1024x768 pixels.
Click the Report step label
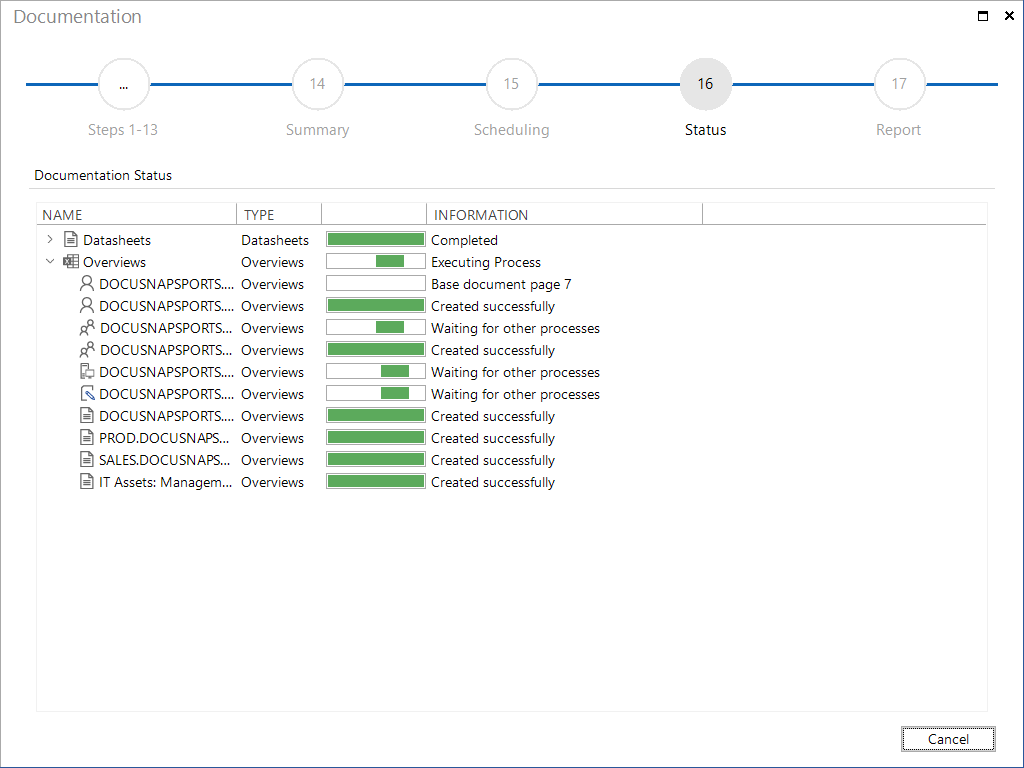(899, 130)
